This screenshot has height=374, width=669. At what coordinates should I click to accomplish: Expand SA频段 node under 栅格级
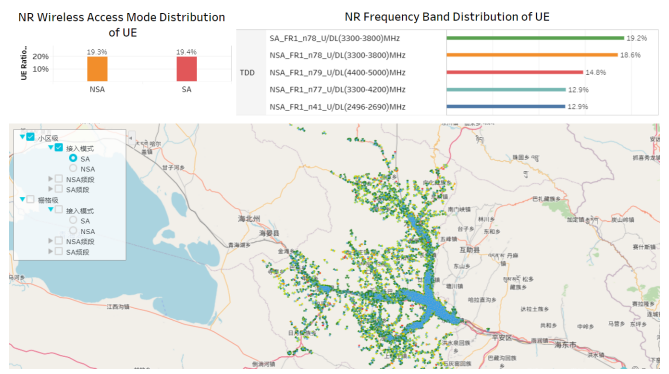coord(51,252)
